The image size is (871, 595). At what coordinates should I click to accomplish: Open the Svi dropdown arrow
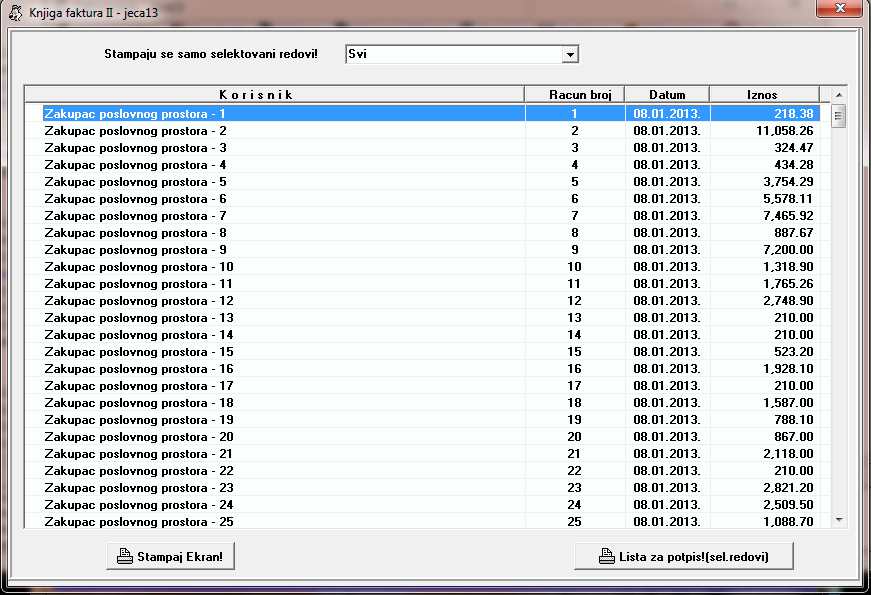pyautogui.click(x=570, y=54)
